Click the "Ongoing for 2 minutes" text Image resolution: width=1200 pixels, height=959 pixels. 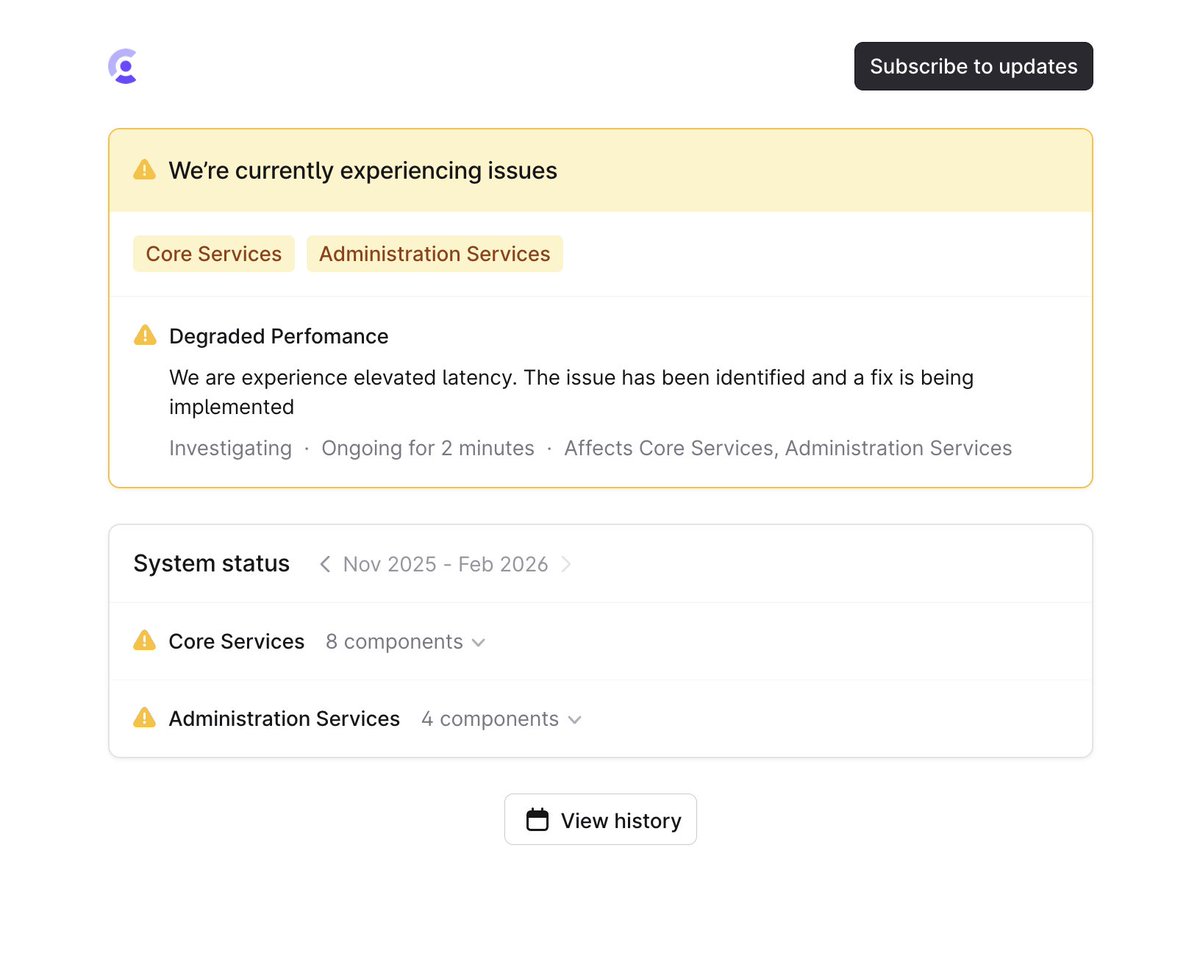point(428,448)
